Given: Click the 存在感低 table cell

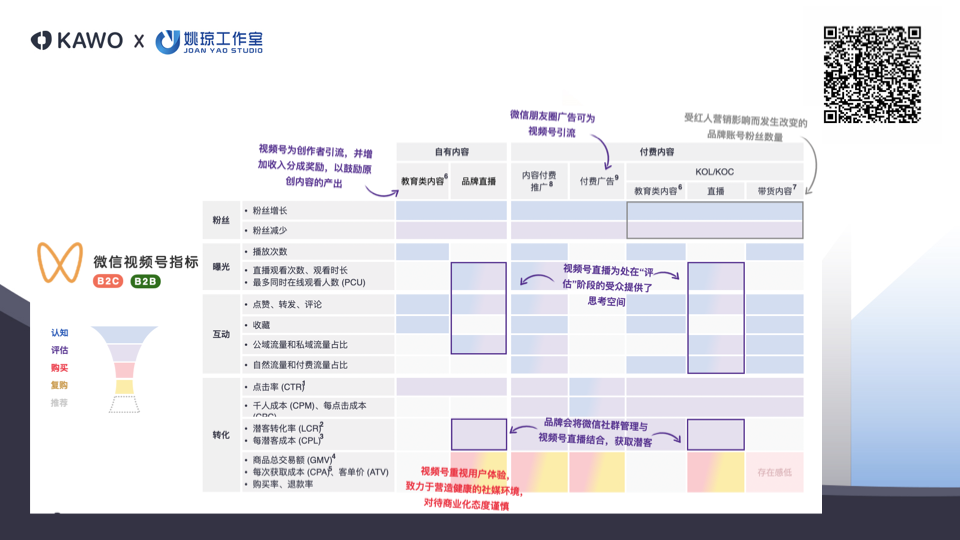Looking at the screenshot, I should coord(774,472).
